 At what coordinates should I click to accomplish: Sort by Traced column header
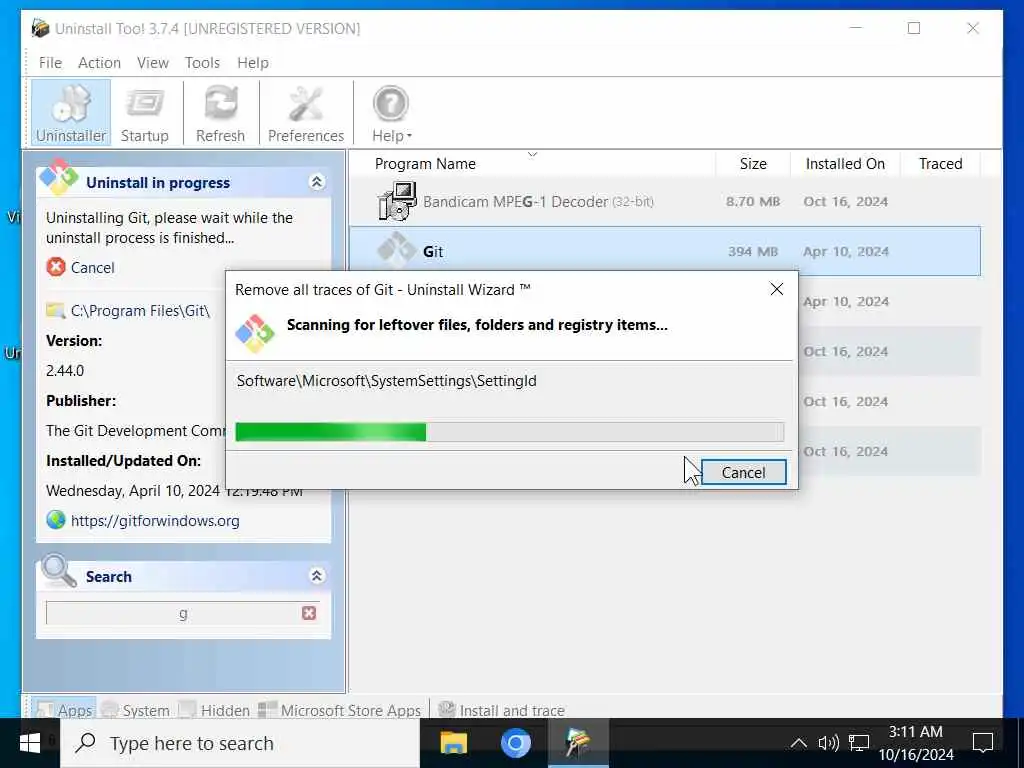[x=940, y=164]
